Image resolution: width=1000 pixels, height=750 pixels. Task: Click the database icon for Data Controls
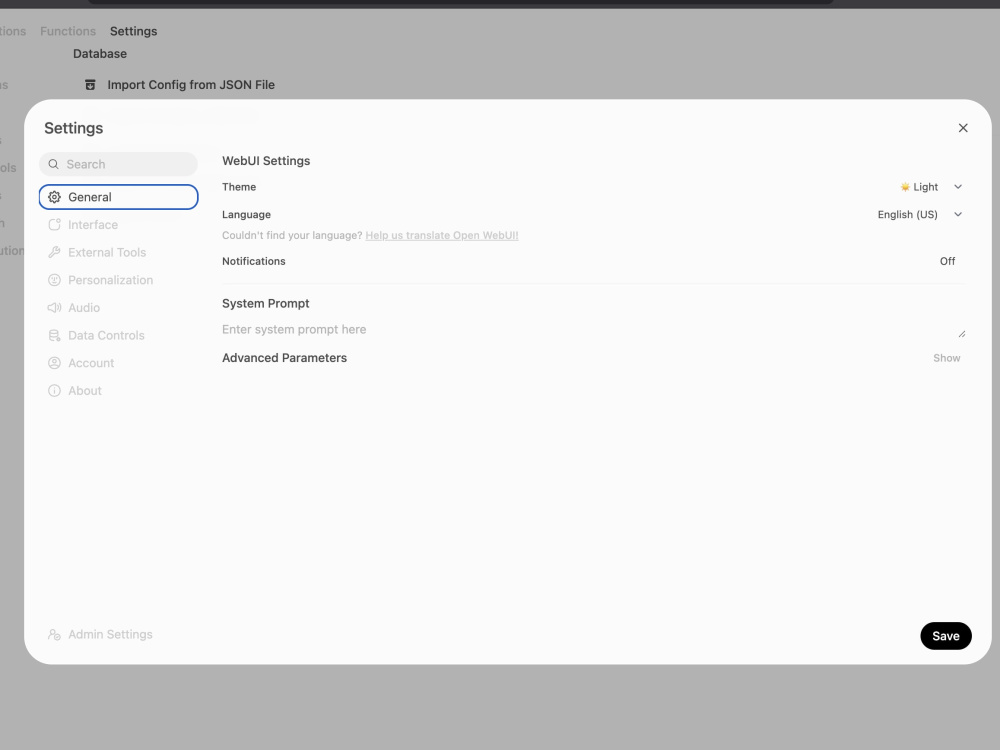point(54,335)
